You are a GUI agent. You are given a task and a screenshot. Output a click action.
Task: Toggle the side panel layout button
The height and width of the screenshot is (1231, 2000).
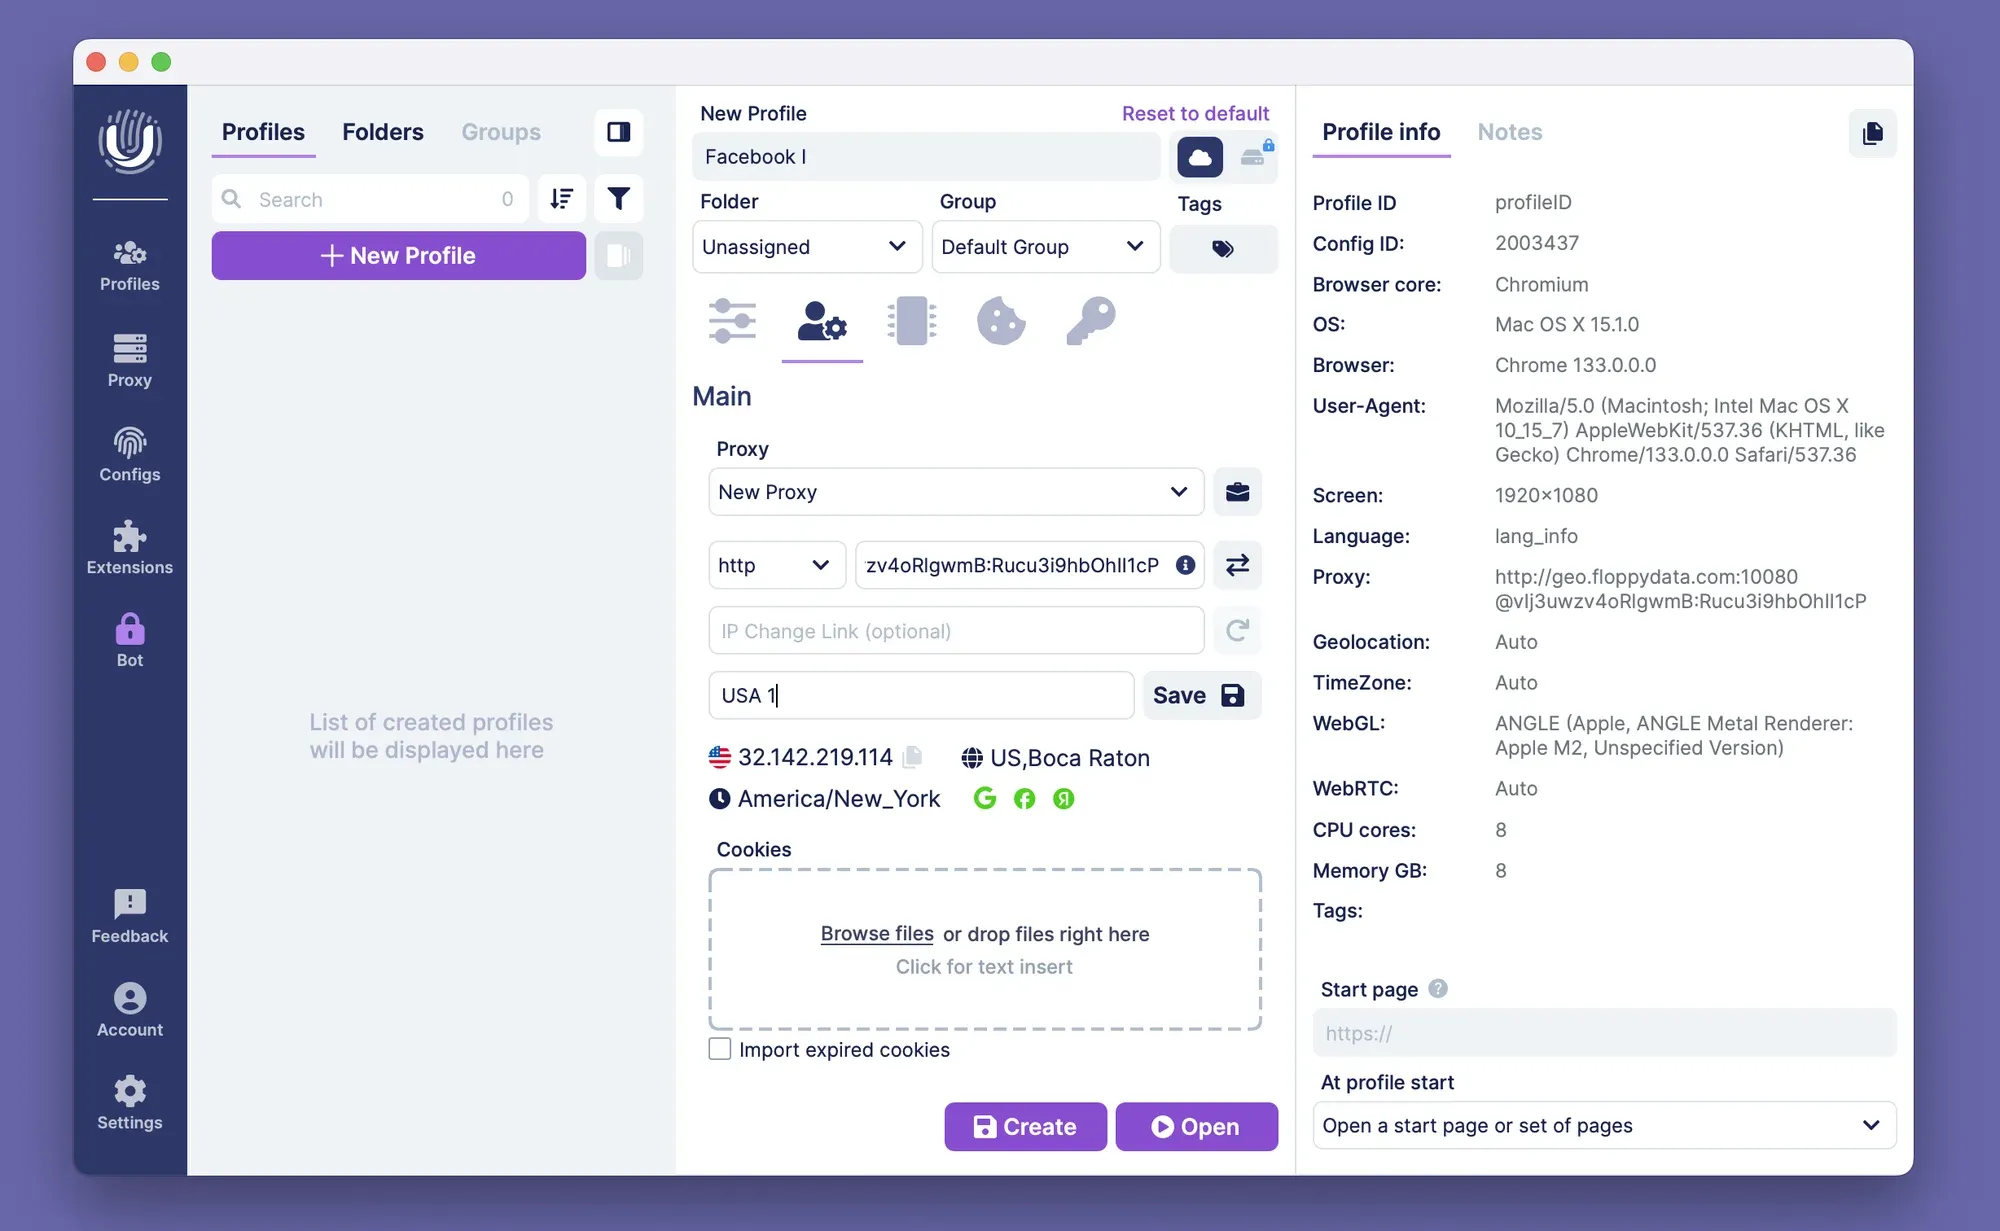(x=618, y=132)
